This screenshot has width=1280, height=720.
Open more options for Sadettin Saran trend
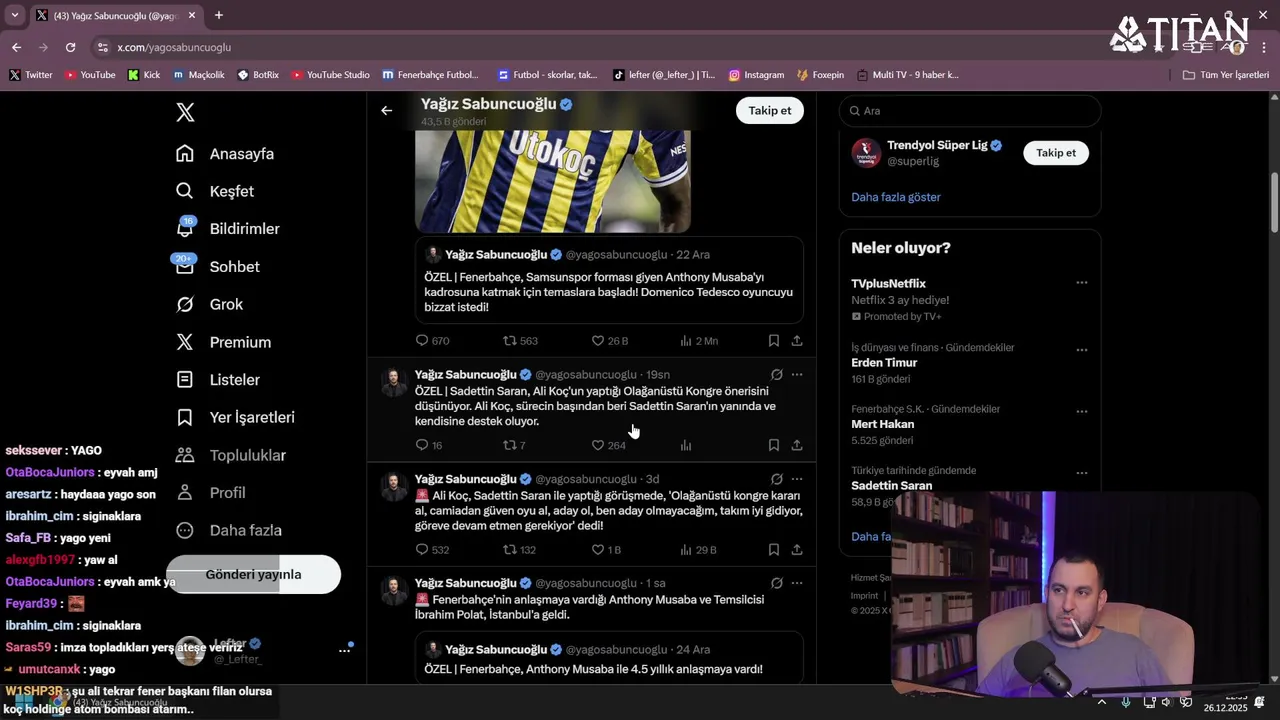1081,473
